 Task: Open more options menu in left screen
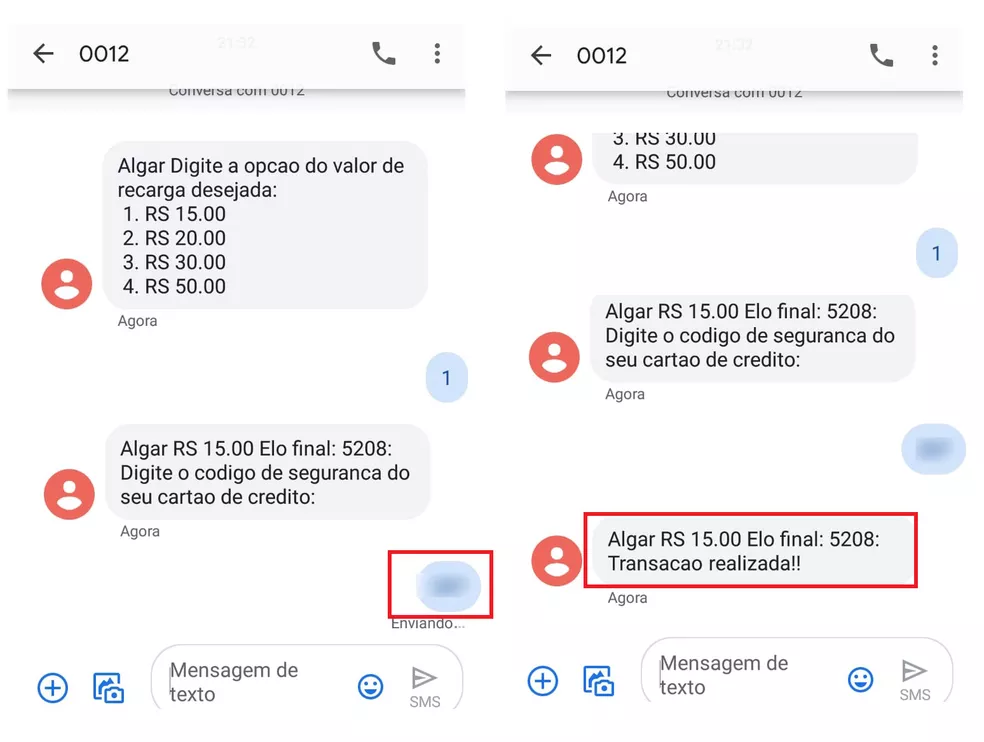437,53
